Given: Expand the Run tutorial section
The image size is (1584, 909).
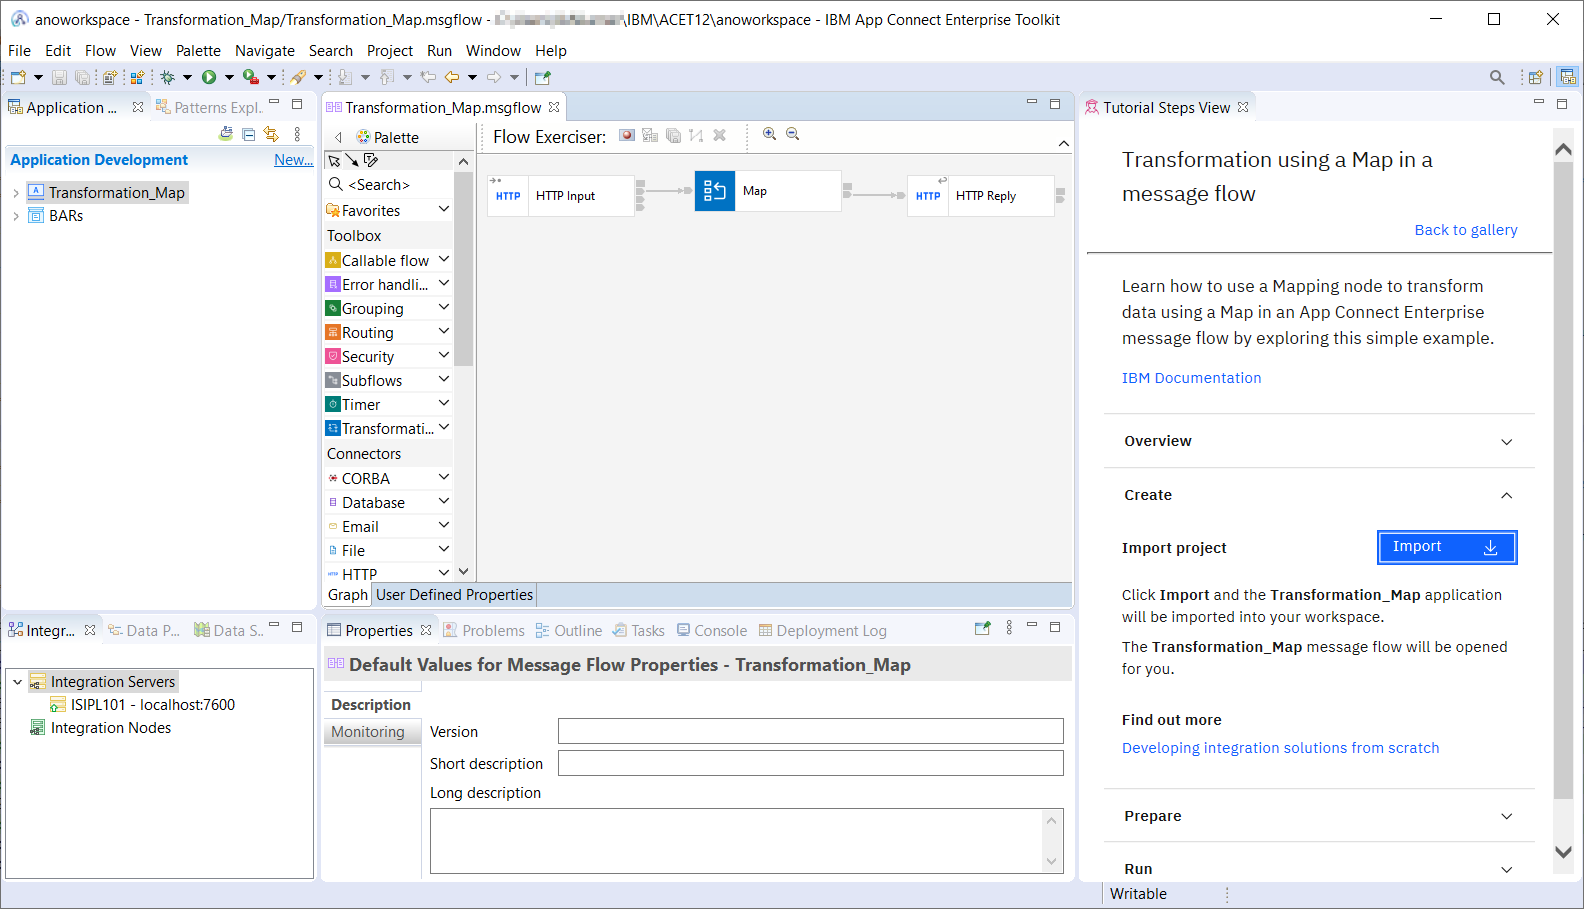Looking at the screenshot, I should (1506, 870).
